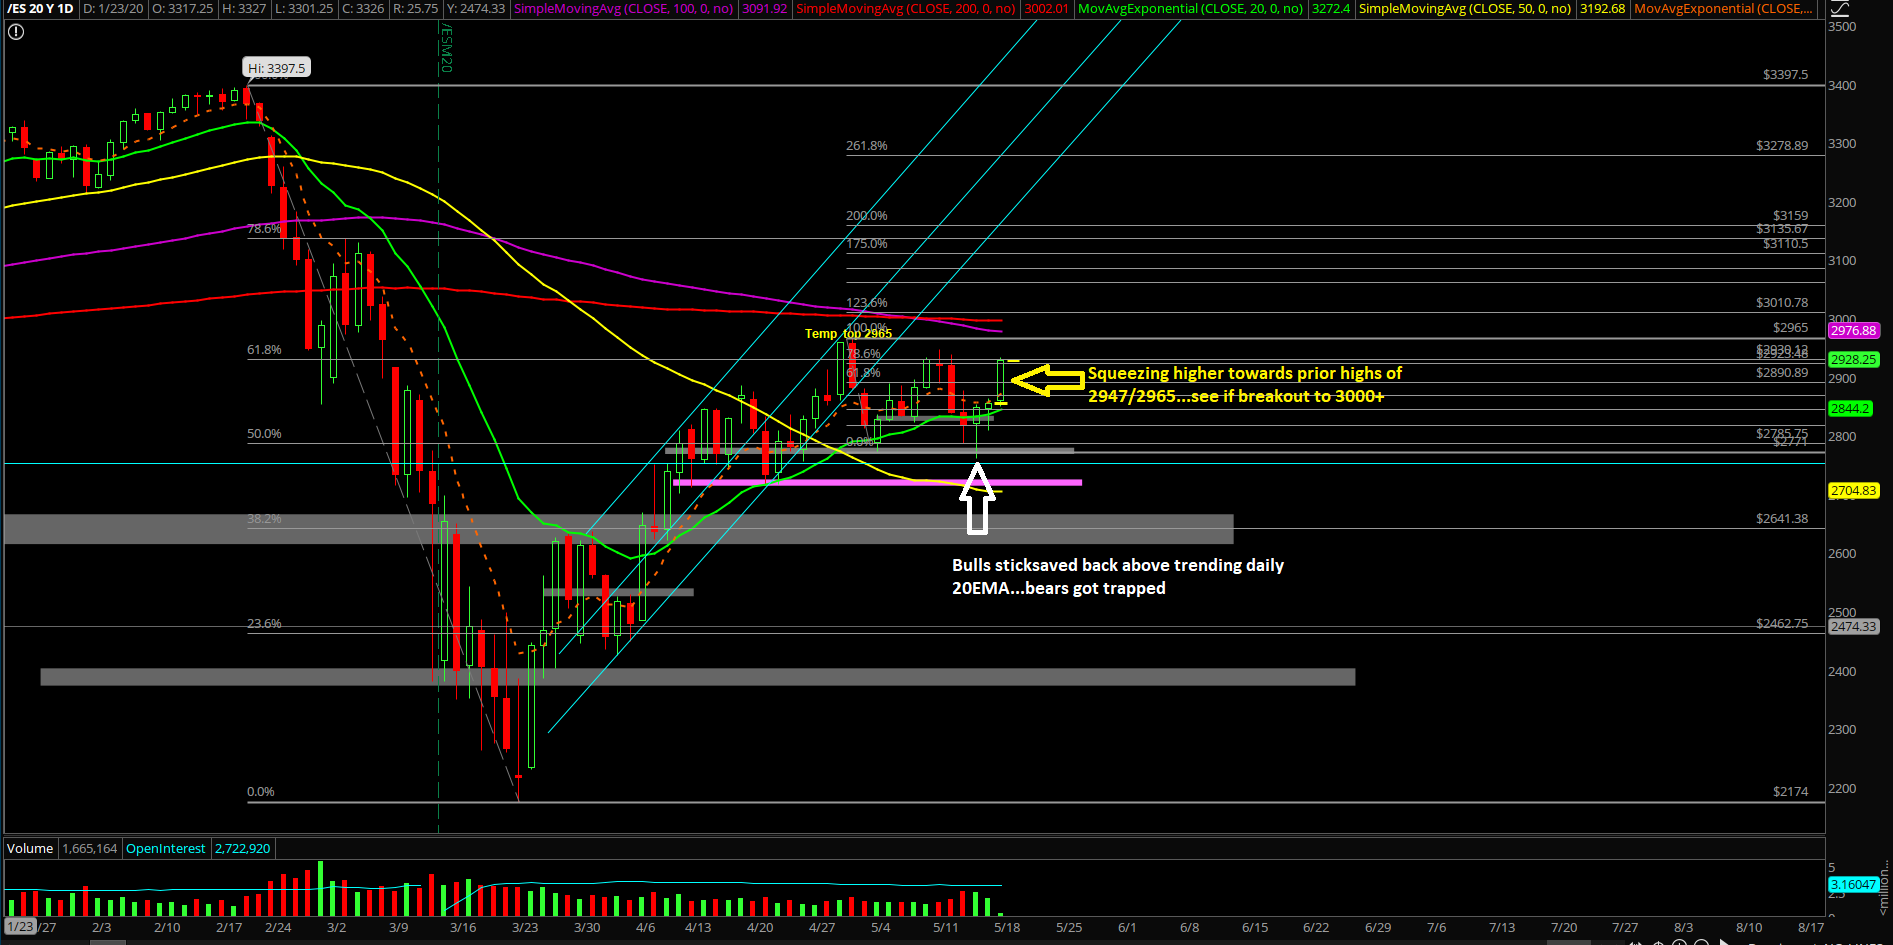Screen dimensions: 1893x945
Task: Click the $2462.75 Fibonacci price label
Action: coord(1782,624)
